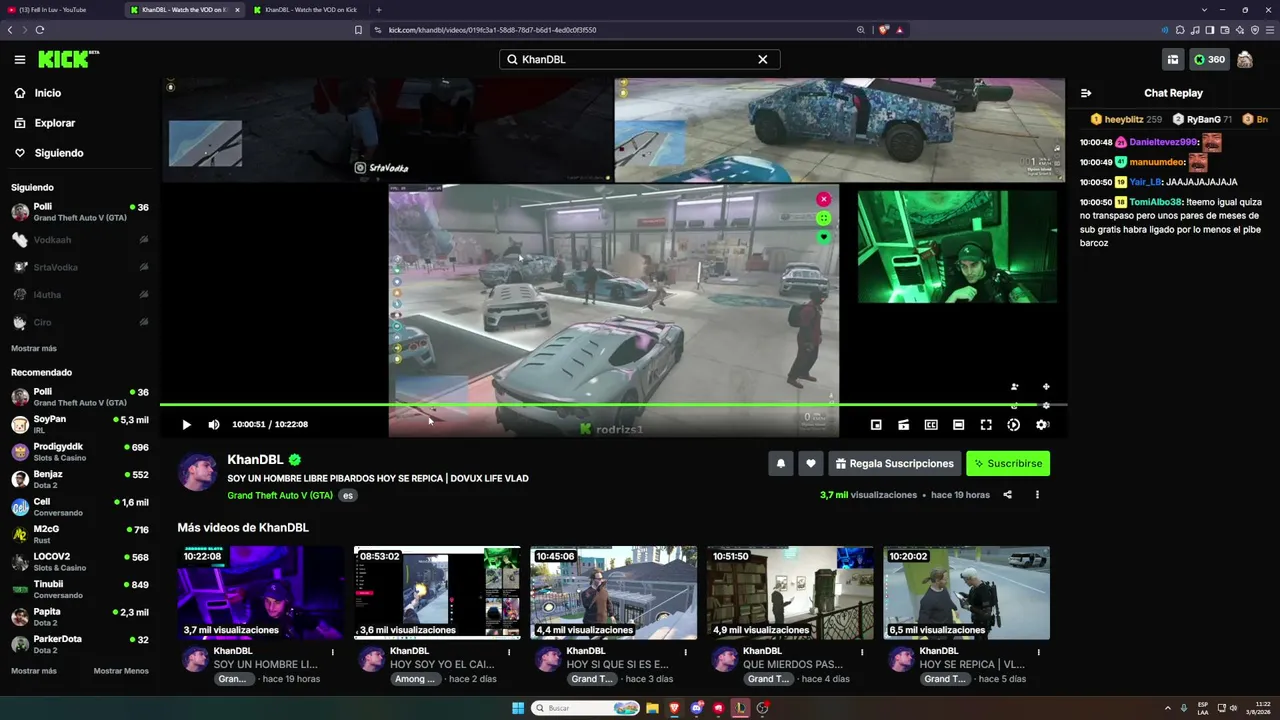Bookmark this page
The width and height of the screenshot is (1280, 720).
tap(358, 30)
